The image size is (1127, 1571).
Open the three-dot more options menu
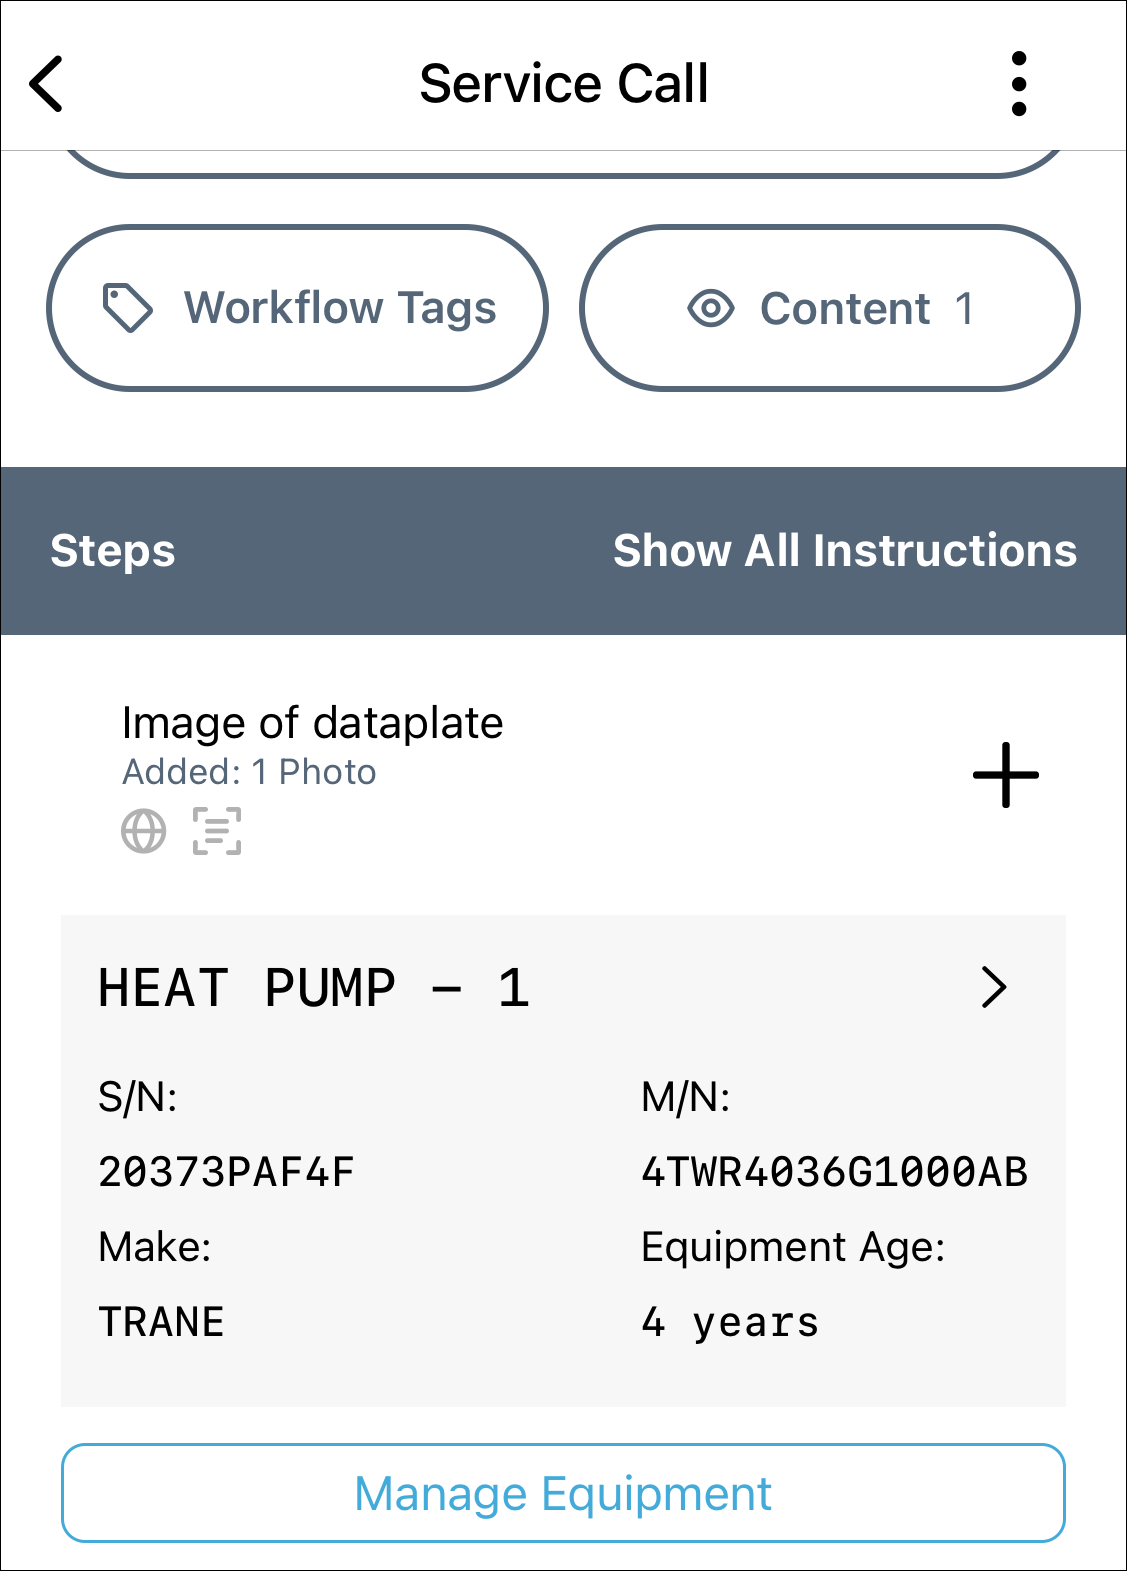(1018, 84)
